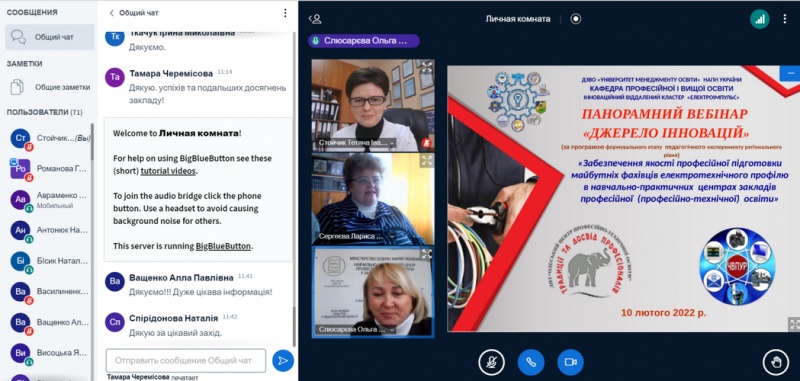Open the Общий чат conversation in sidebar
The image size is (800, 381).
point(49,37)
